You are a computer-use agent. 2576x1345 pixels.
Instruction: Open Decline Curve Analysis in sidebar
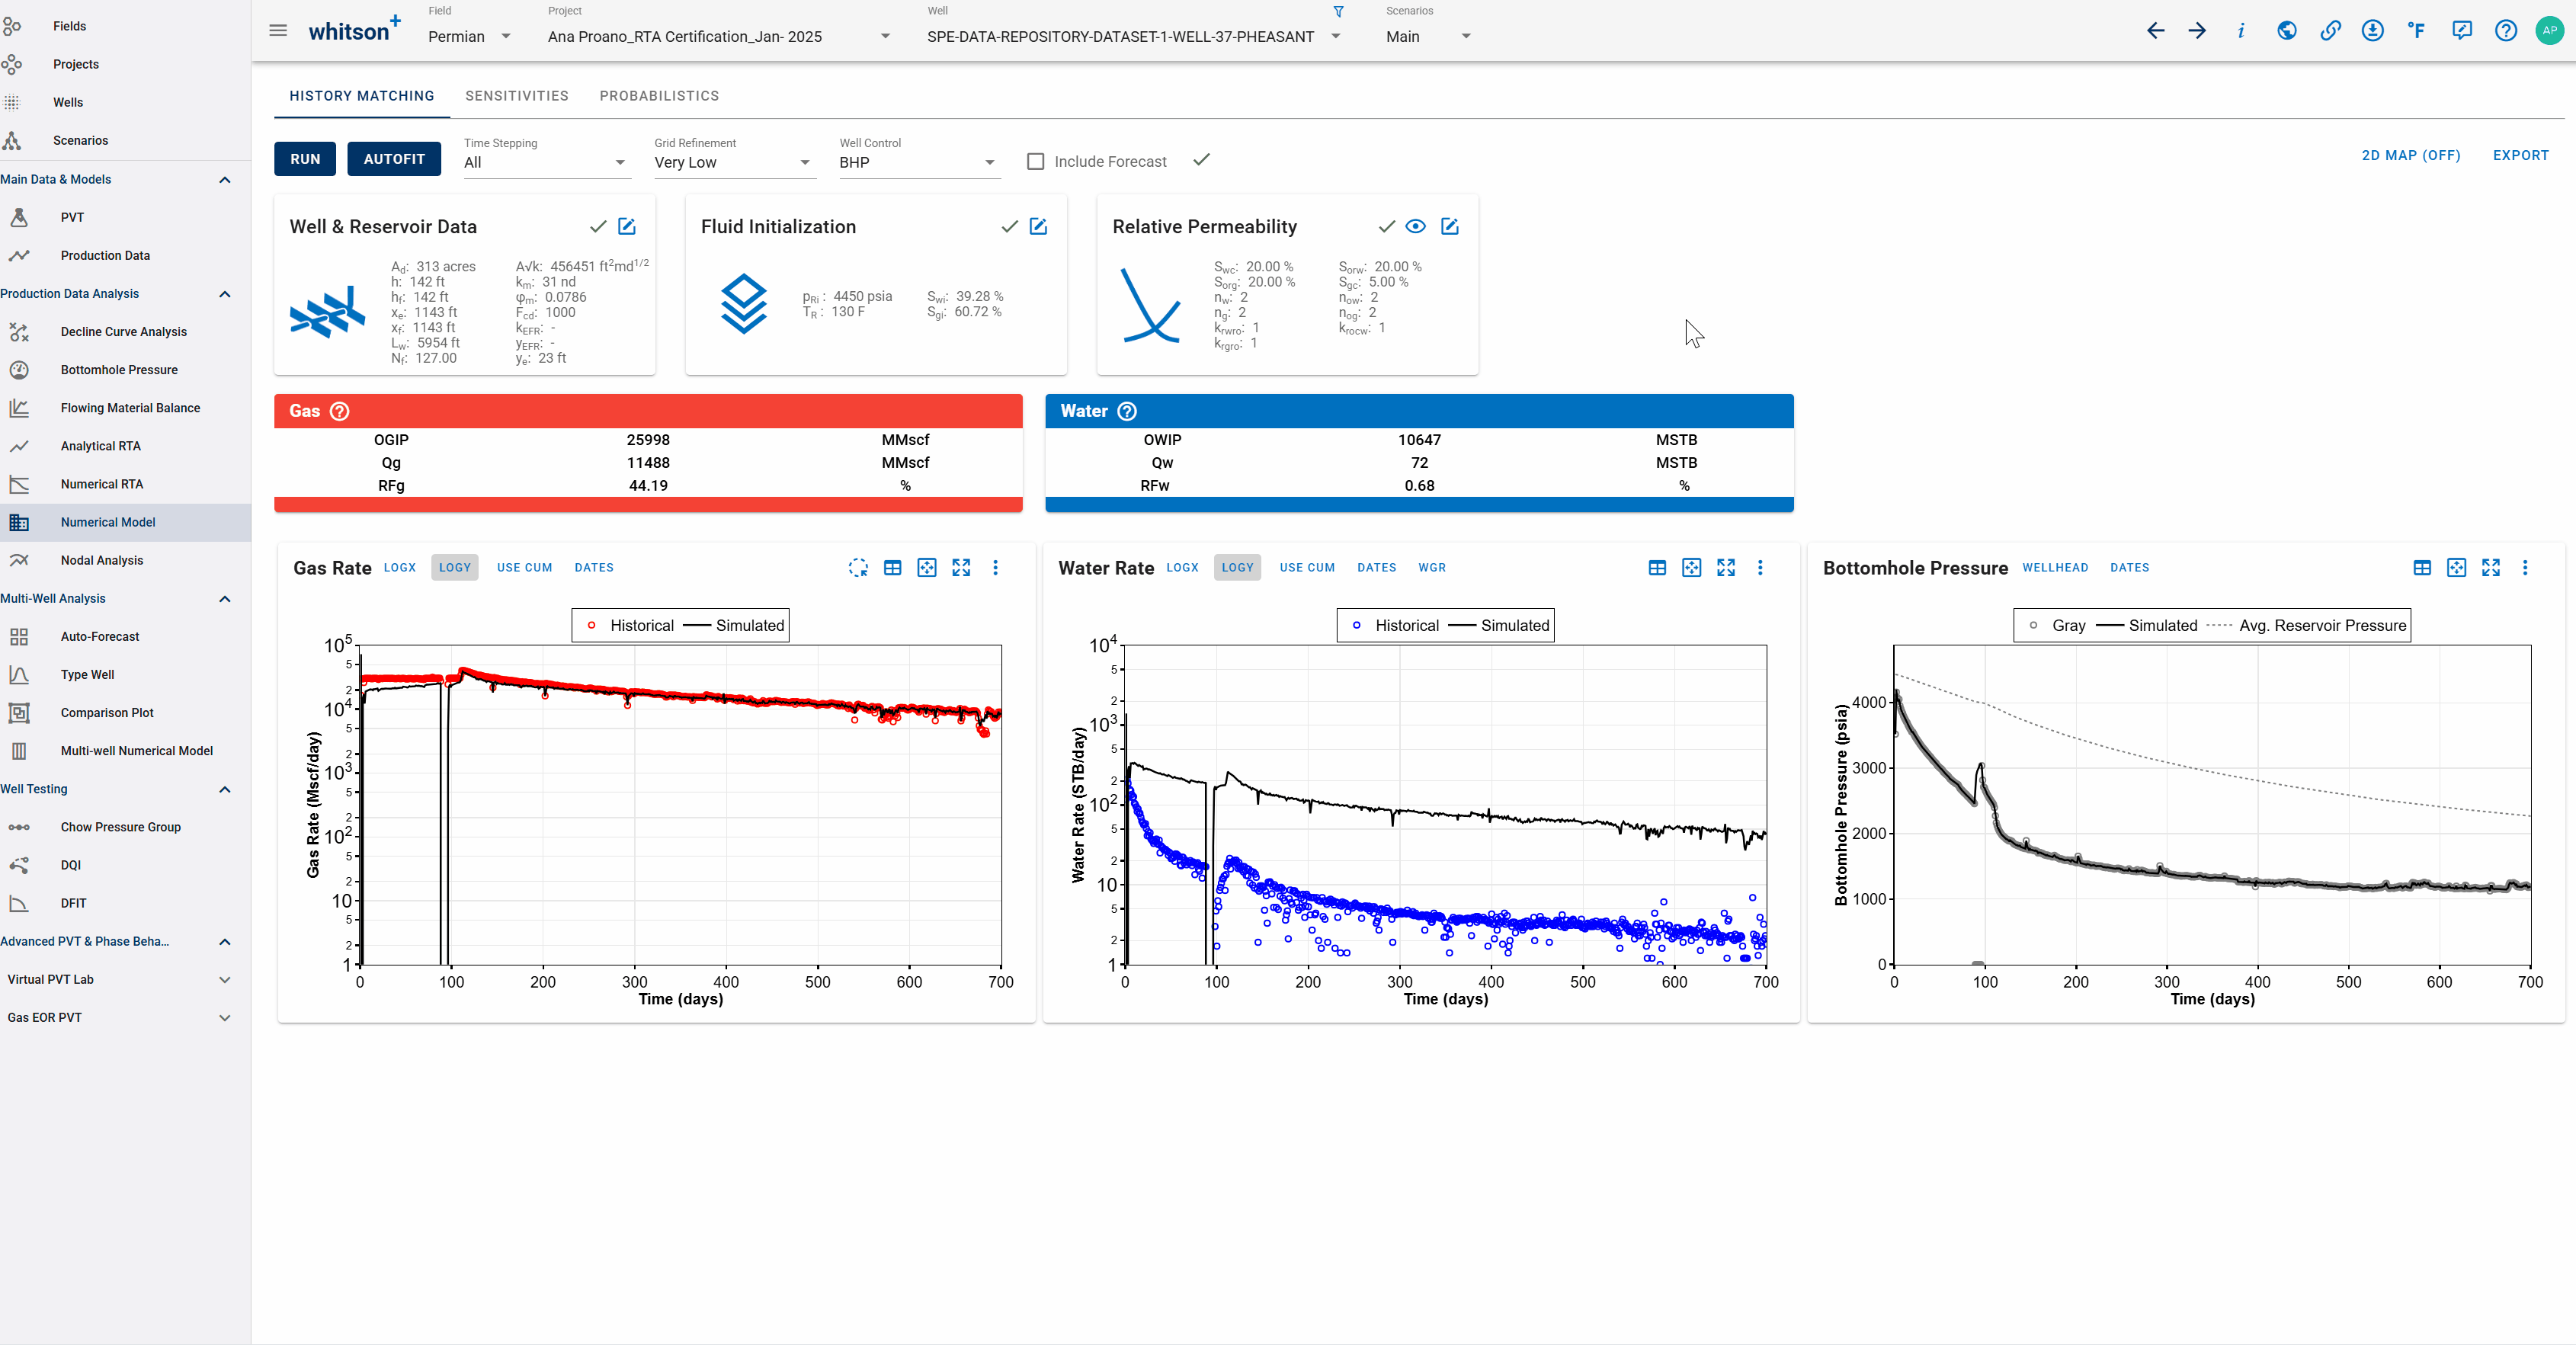click(x=123, y=332)
